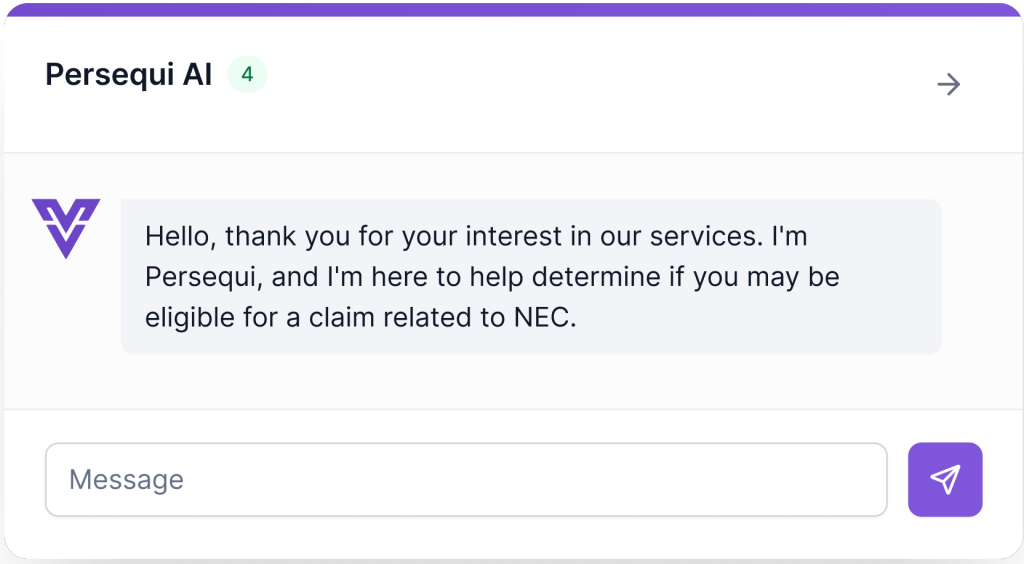Open the unread count badge
The image size is (1024, 564).
[247, 75]
